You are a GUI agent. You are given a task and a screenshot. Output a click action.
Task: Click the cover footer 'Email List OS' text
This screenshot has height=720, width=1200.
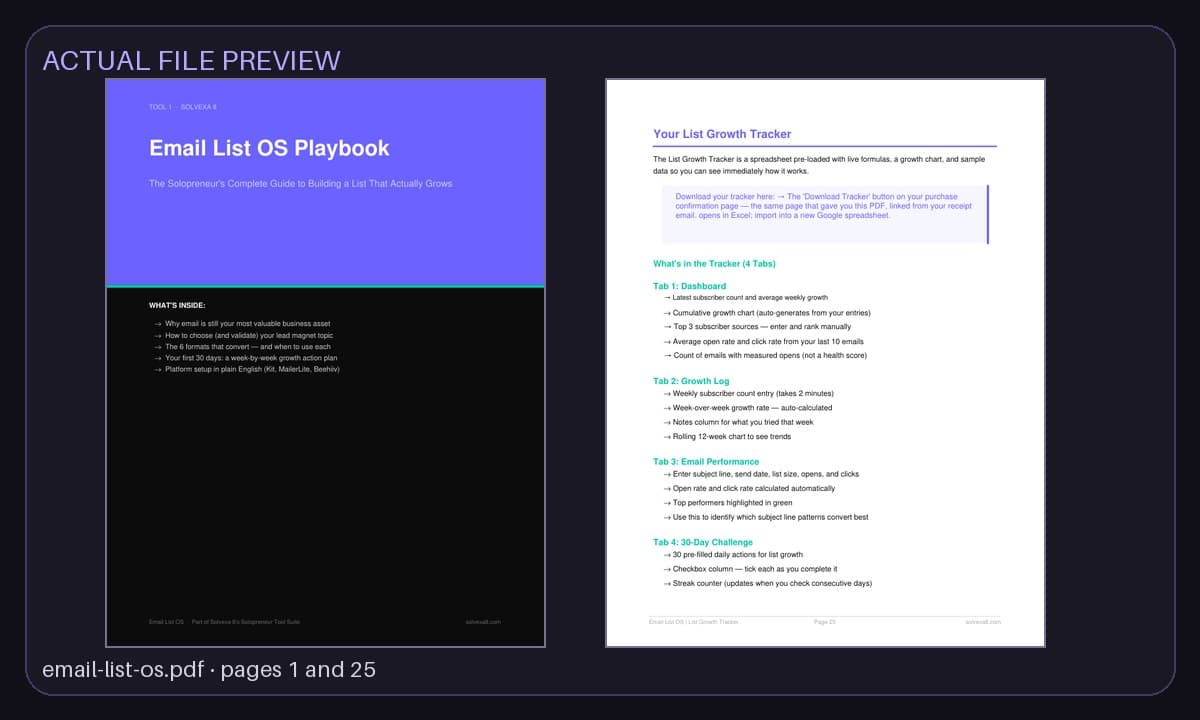166,622
